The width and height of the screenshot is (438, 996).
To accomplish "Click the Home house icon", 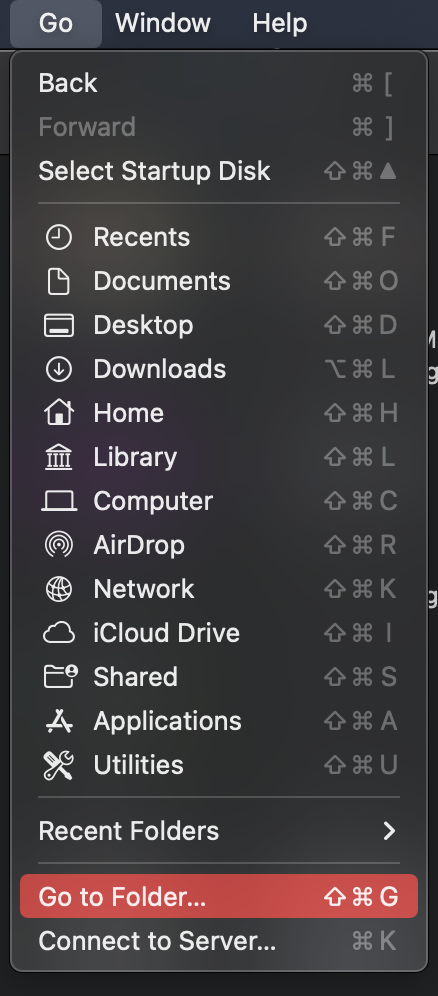I will [58, 413].
